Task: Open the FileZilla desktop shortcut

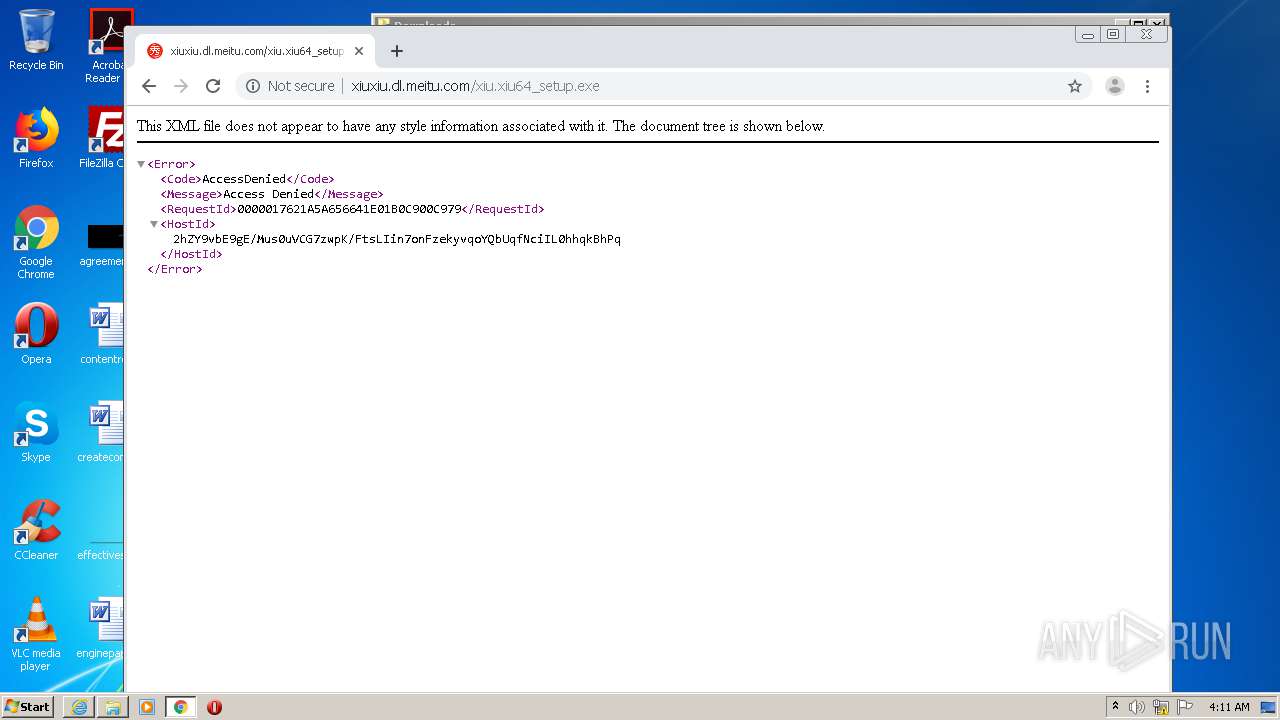Action: coord(104,138)
